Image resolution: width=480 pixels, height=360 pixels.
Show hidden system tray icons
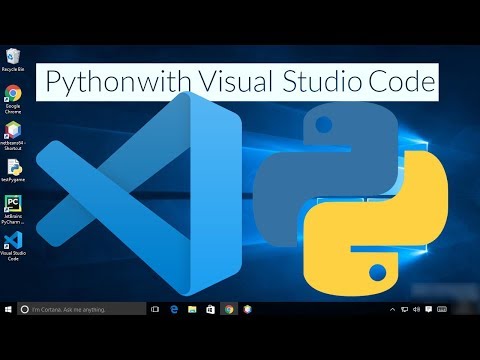(392, 310)
